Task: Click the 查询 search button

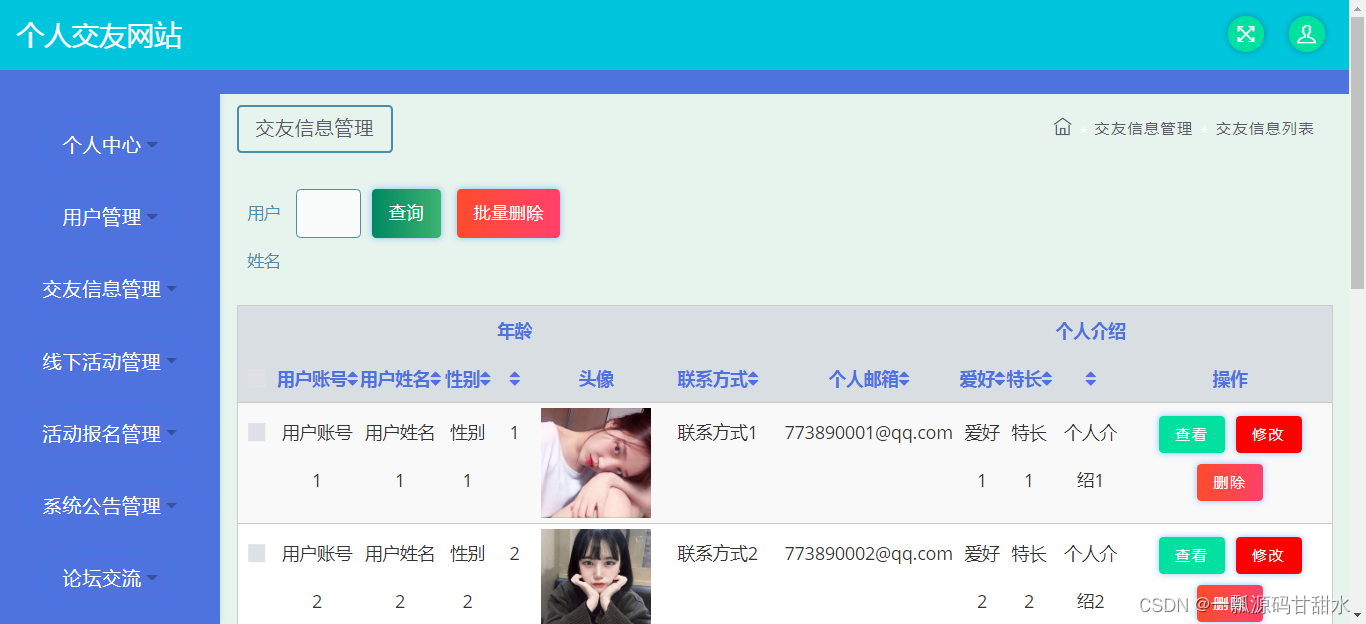Action: coord(406,213)
